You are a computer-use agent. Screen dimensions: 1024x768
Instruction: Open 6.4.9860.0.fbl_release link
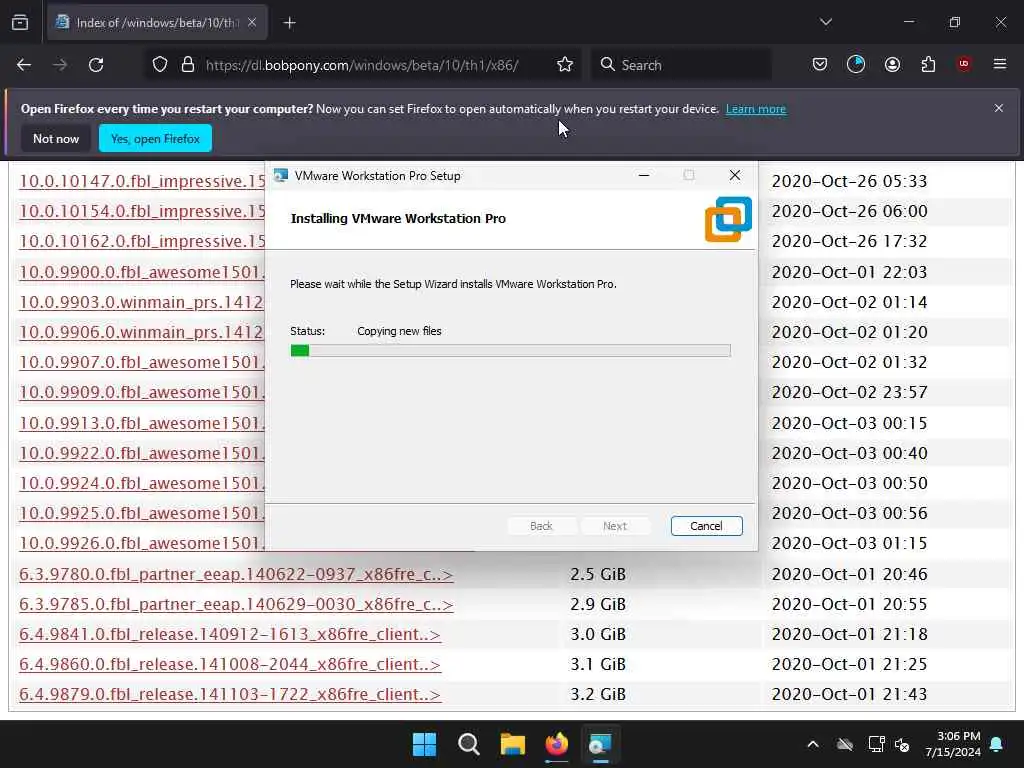point(230,664)
